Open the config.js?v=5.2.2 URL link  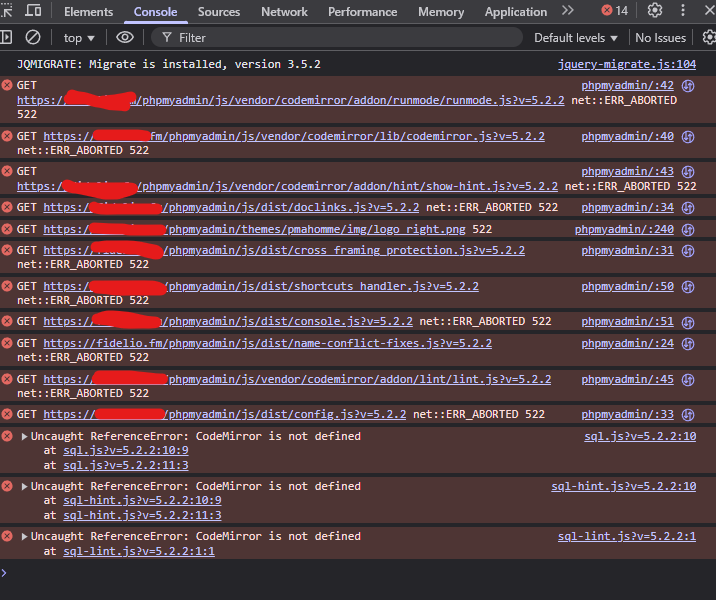(225, 414)
